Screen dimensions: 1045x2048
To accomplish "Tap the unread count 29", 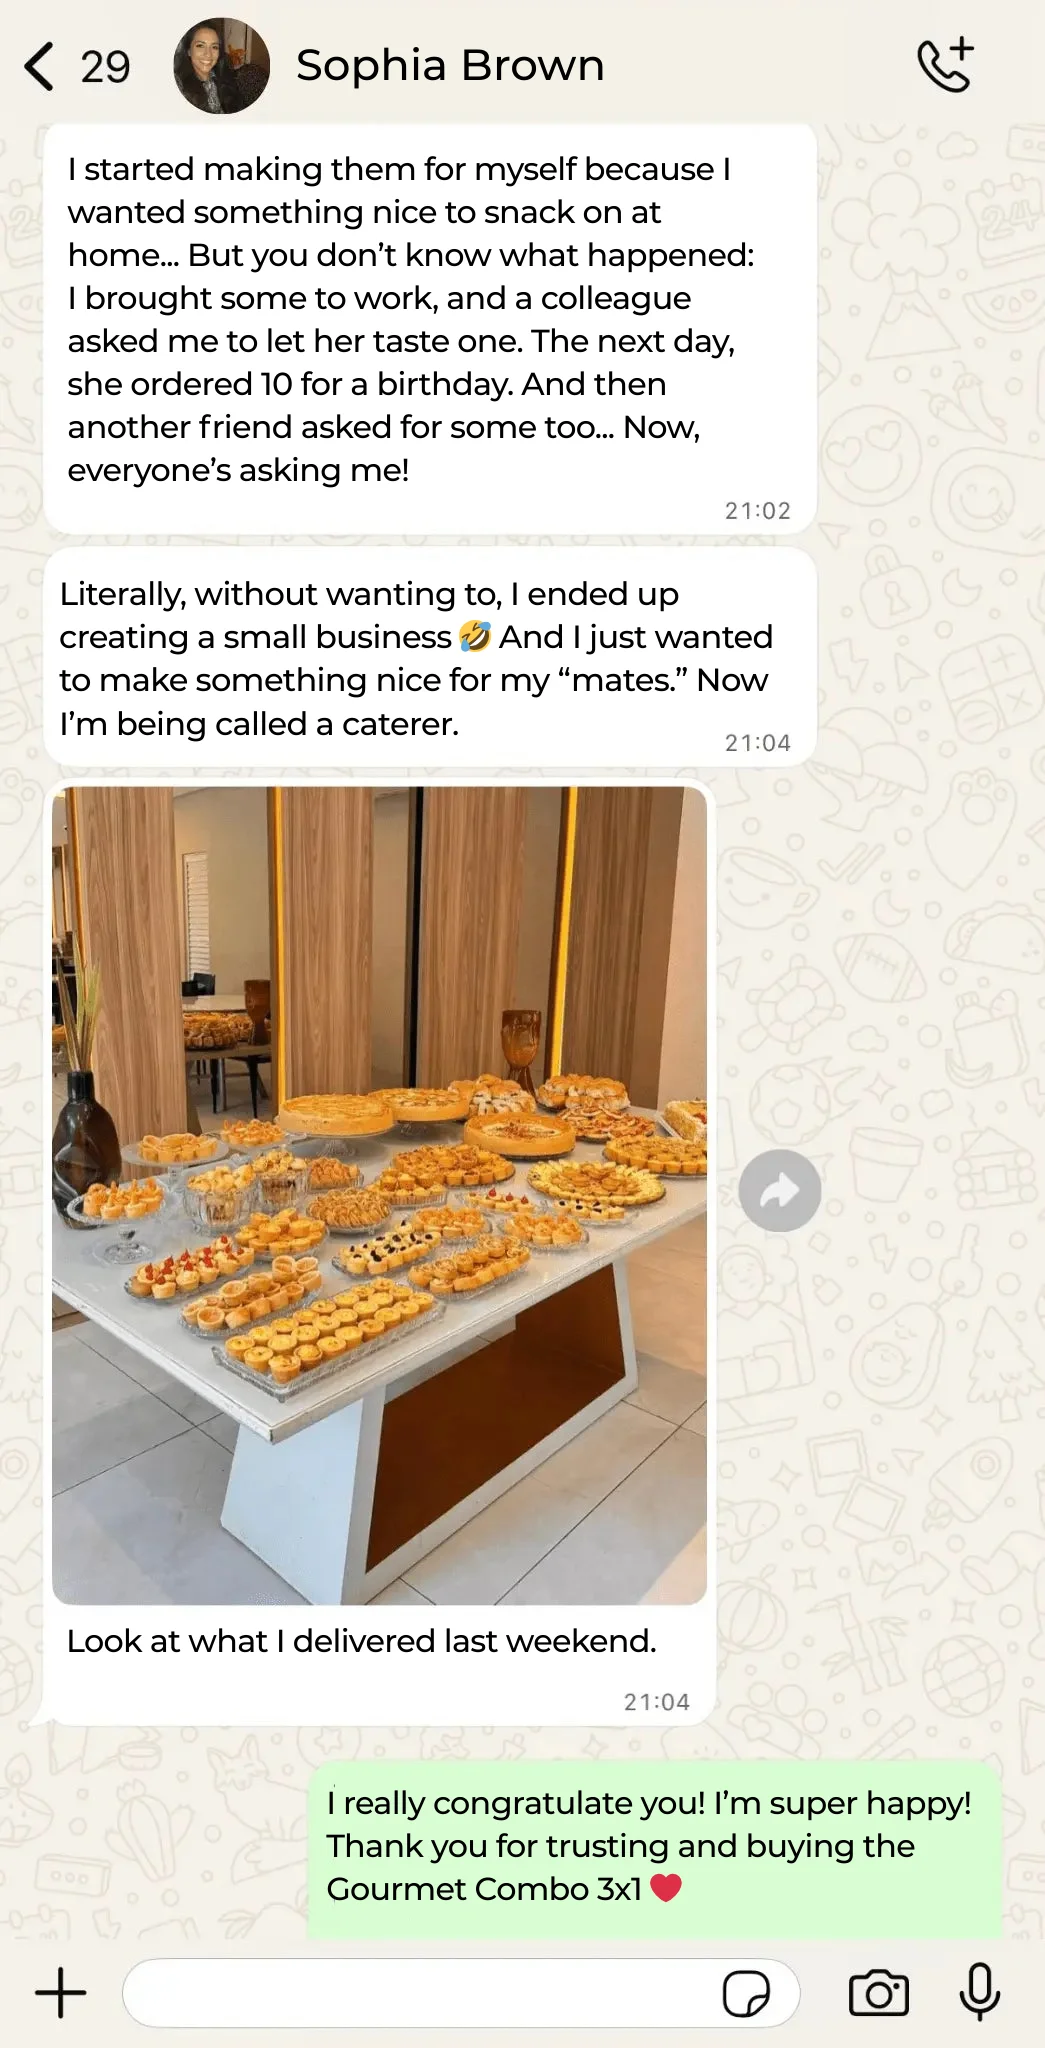I will (x=105, y=67).
